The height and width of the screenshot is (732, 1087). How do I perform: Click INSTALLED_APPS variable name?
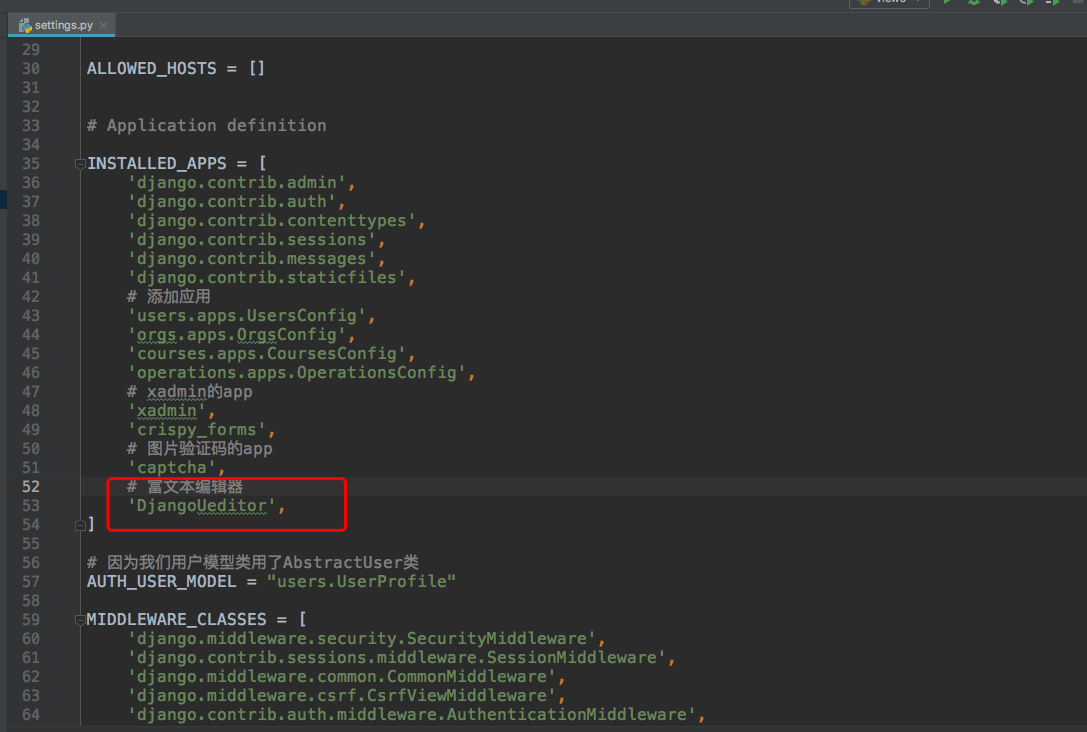coord(157,164)
